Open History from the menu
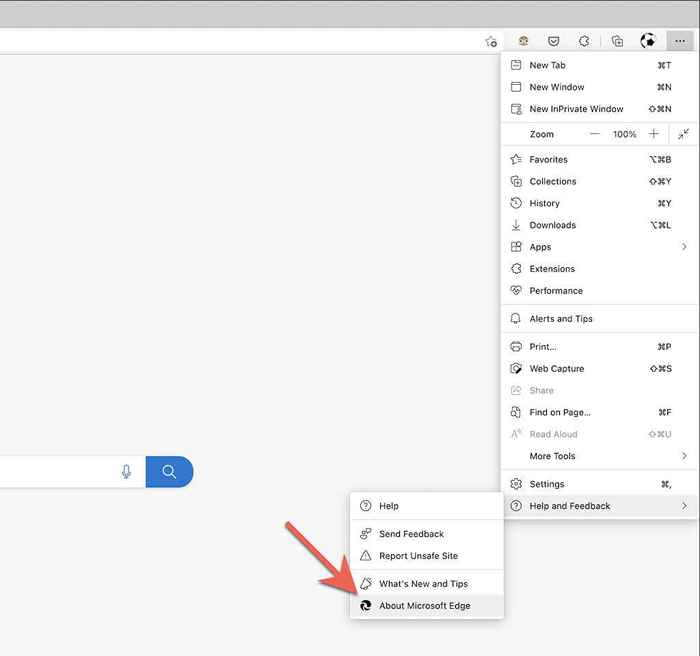Screen dimensions: 700x656 [599, 203]
